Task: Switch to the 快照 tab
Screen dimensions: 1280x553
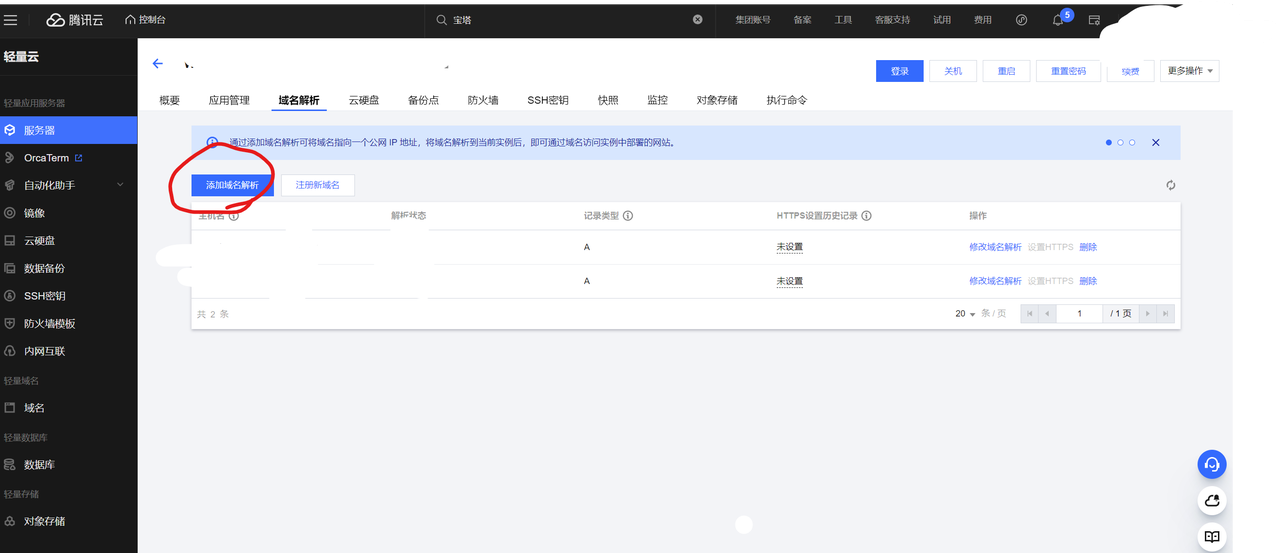Action: pos(608,100)
